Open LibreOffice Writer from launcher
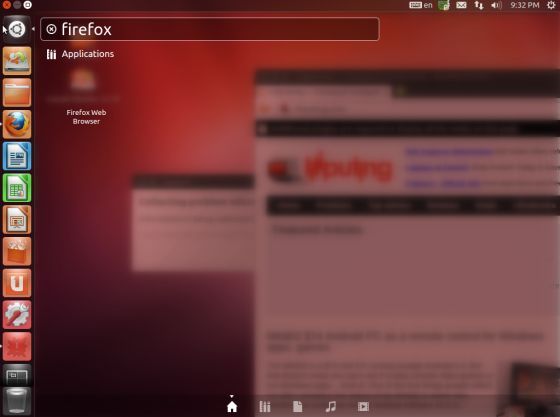This screenshot has height=417, width=560. [x=17, y=156]
